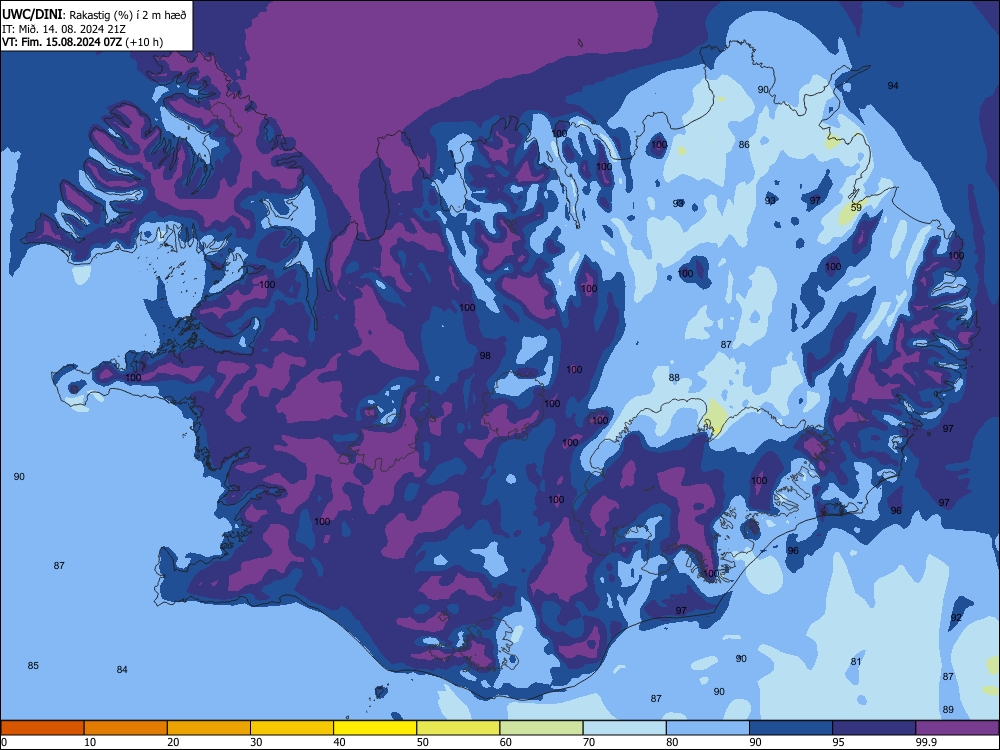
Task: Select the amber 30–40 legend swatch
Action: click(x=292, y=728)
